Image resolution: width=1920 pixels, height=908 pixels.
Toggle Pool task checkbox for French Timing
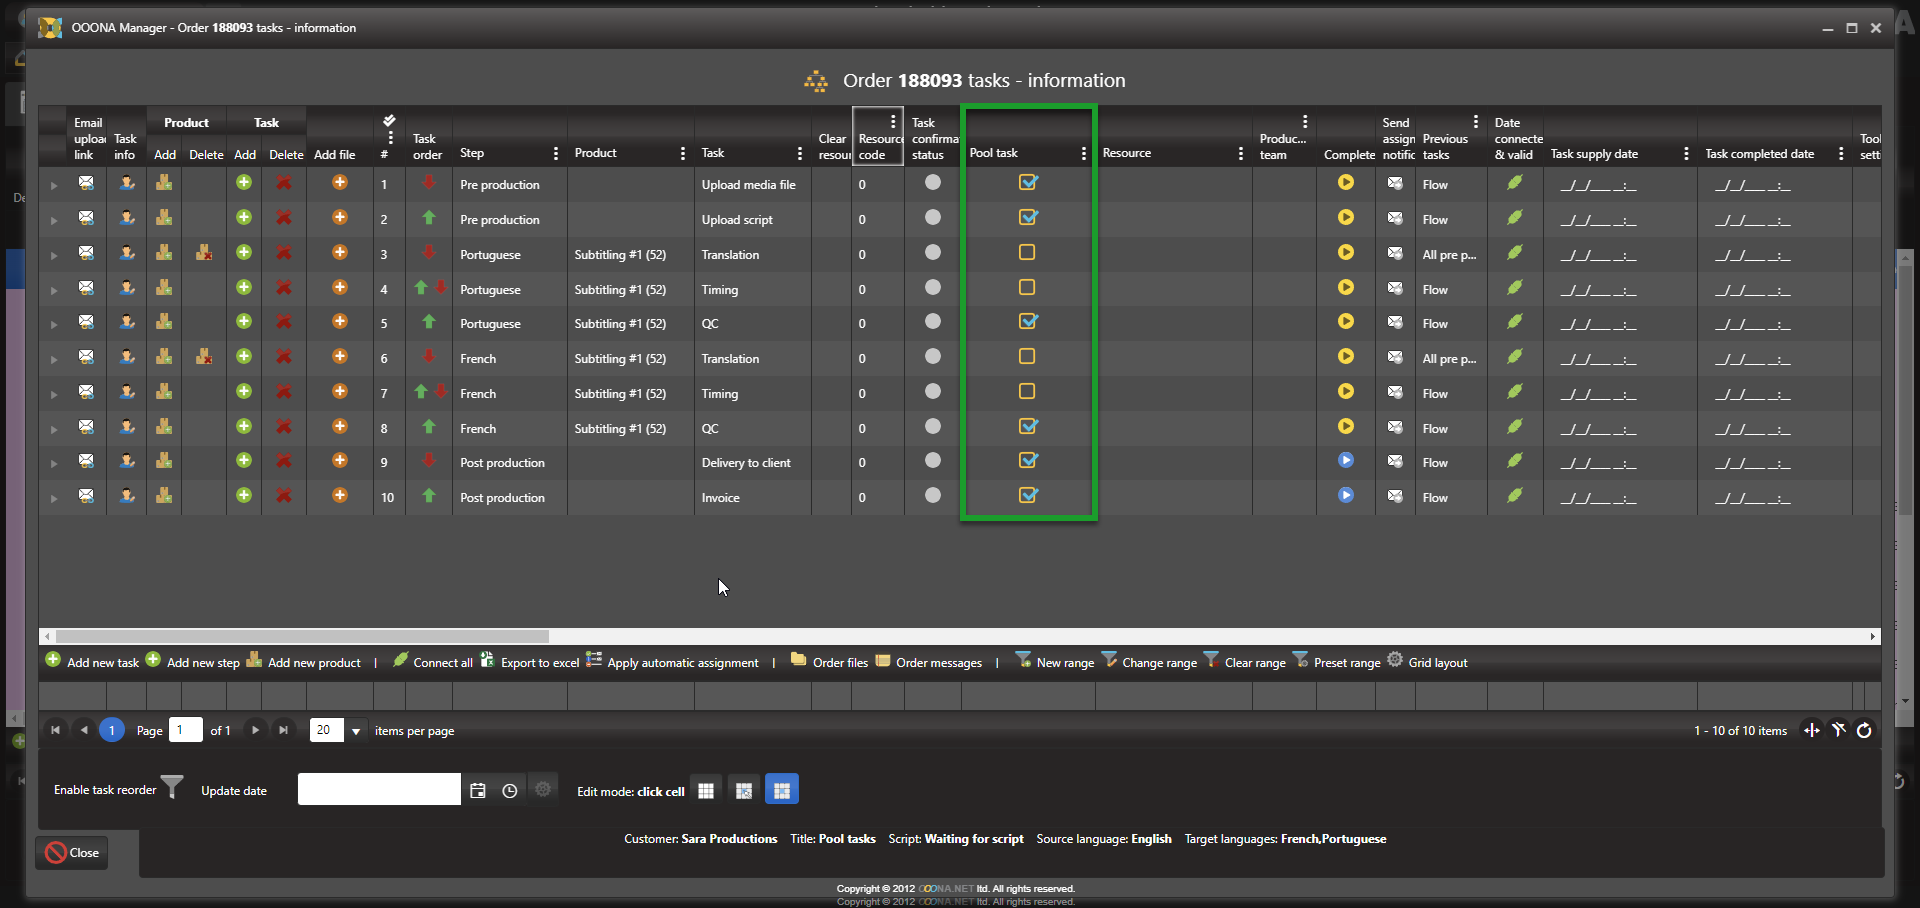point(1027,392)
